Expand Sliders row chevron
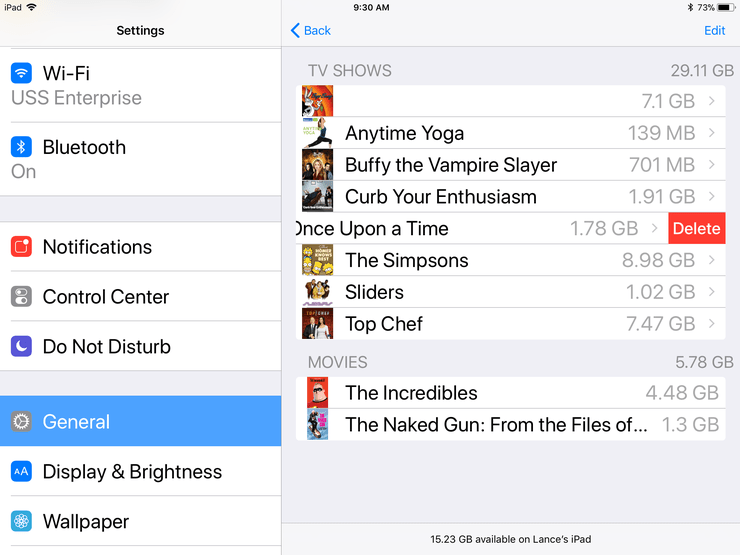740x555 pixels. [x=712, y=292]
